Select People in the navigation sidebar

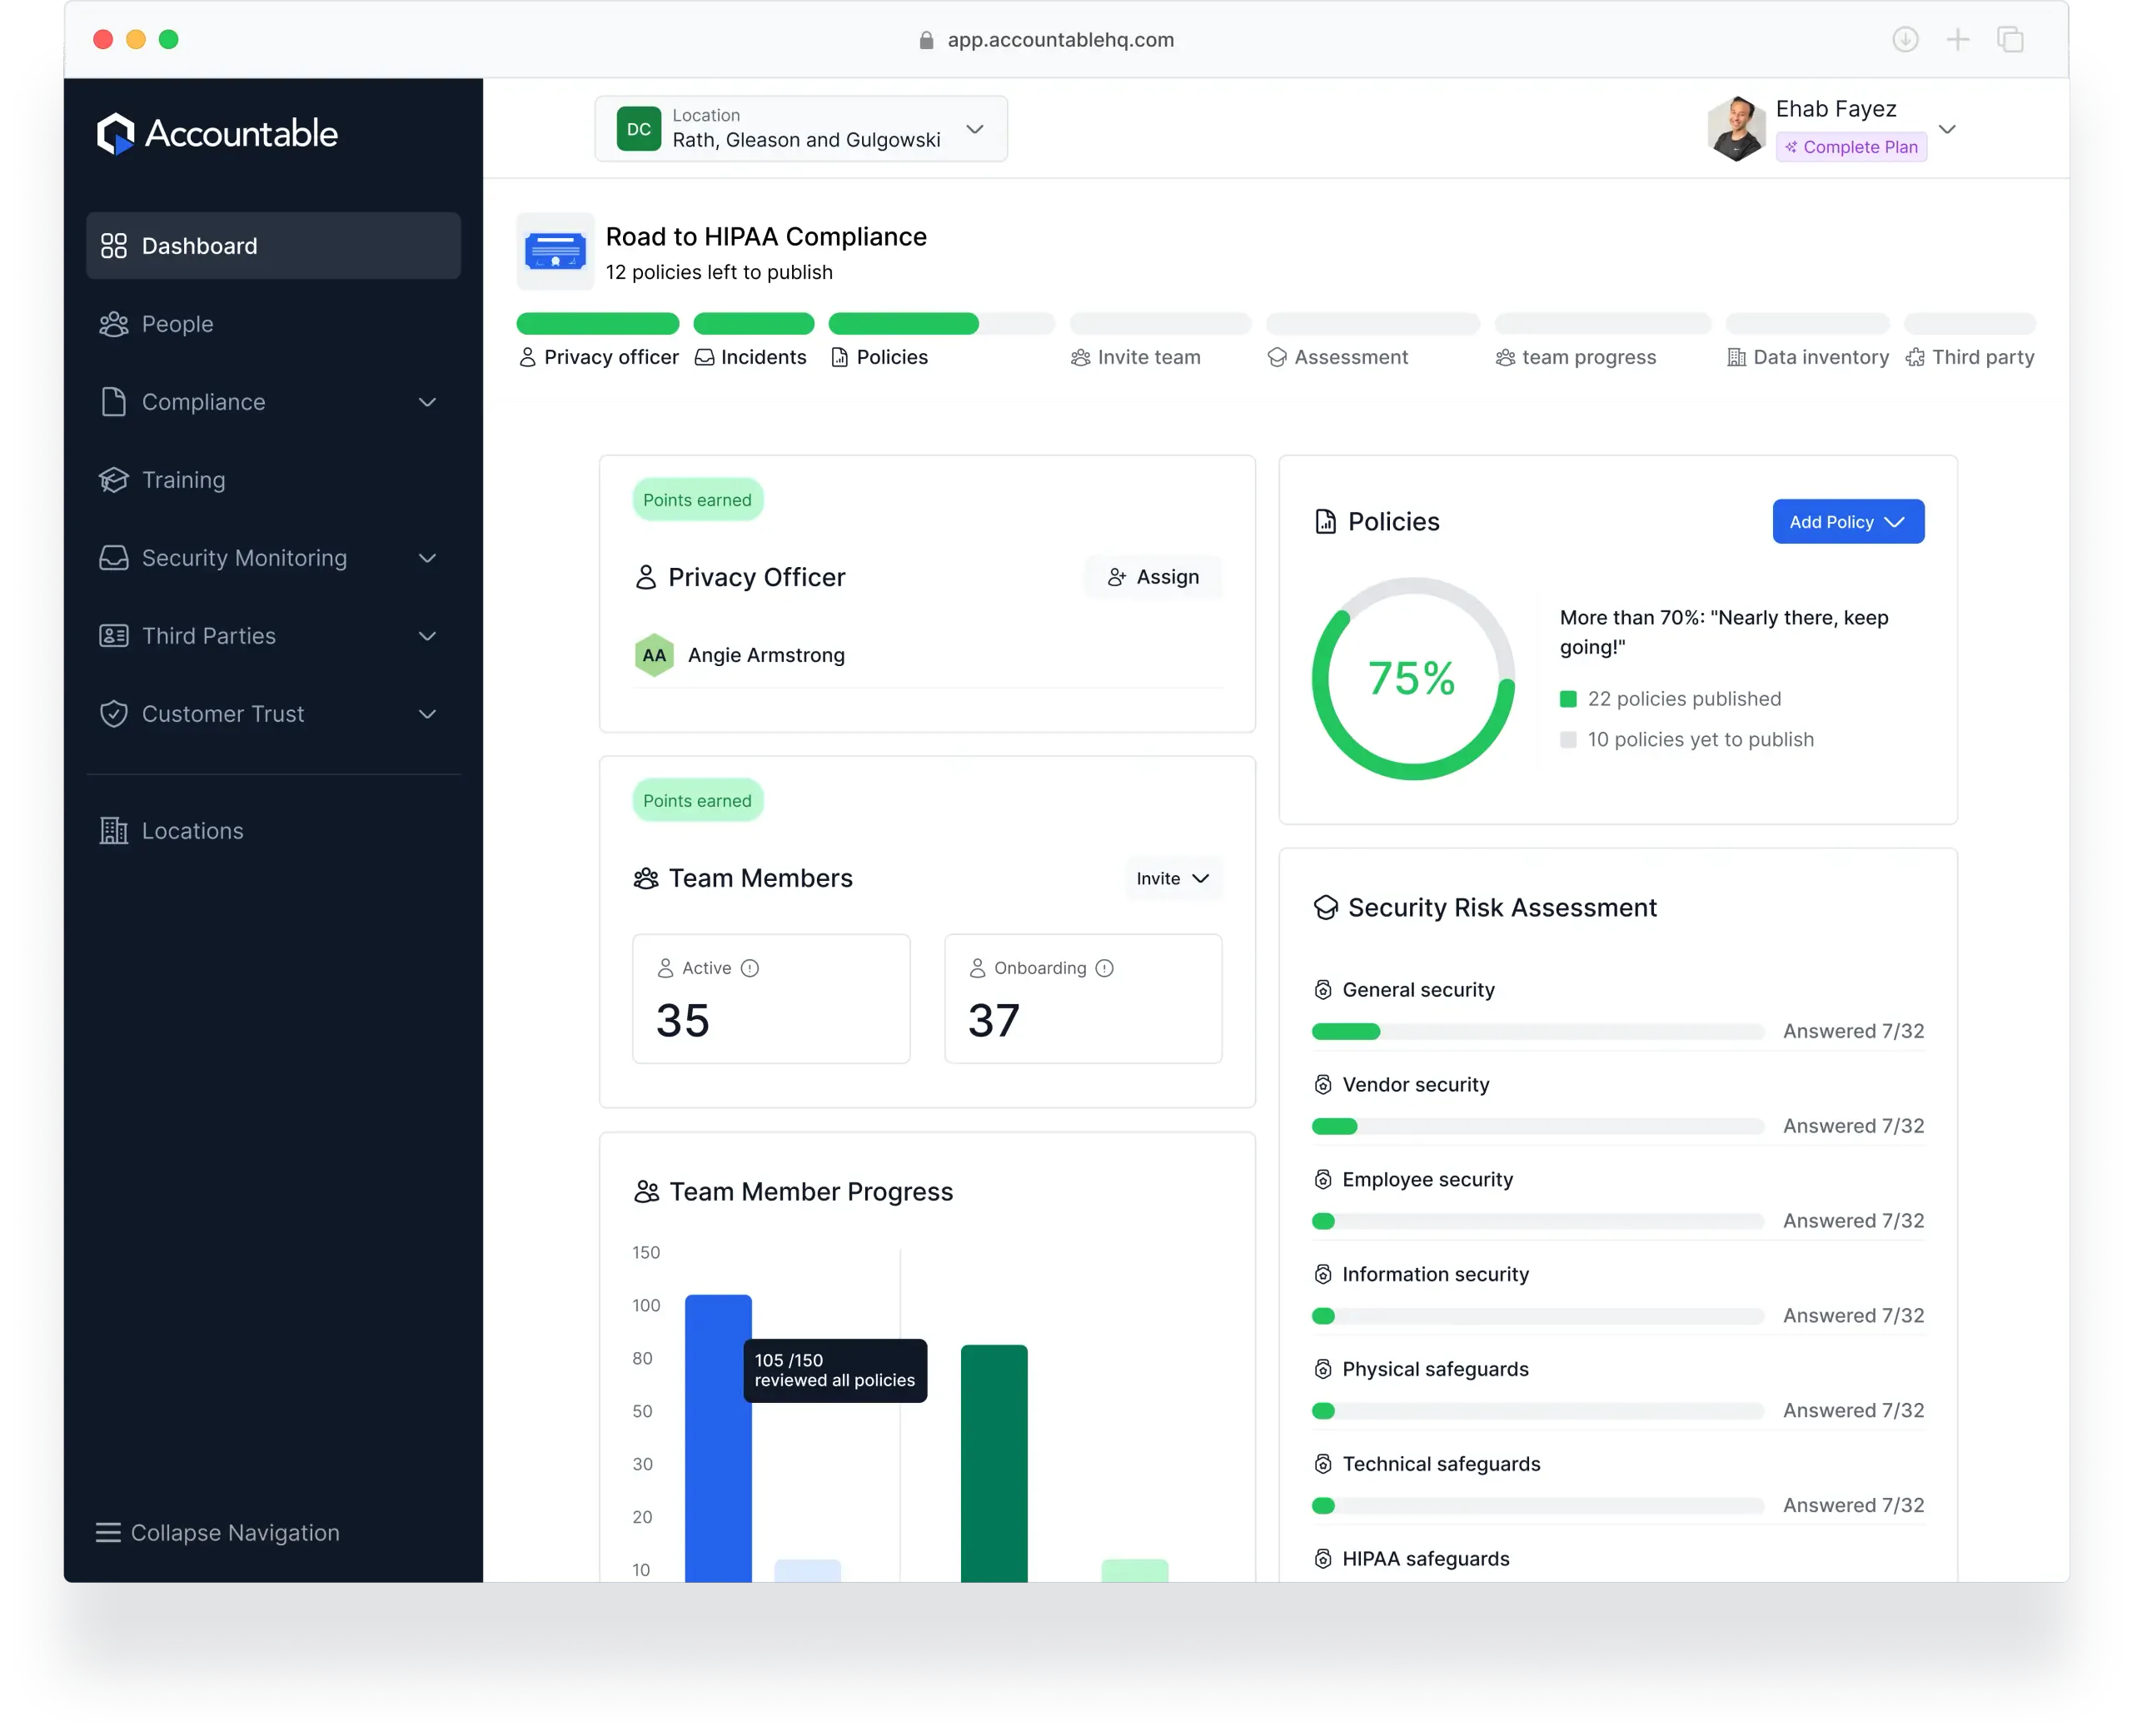click(x=177, y=323)
